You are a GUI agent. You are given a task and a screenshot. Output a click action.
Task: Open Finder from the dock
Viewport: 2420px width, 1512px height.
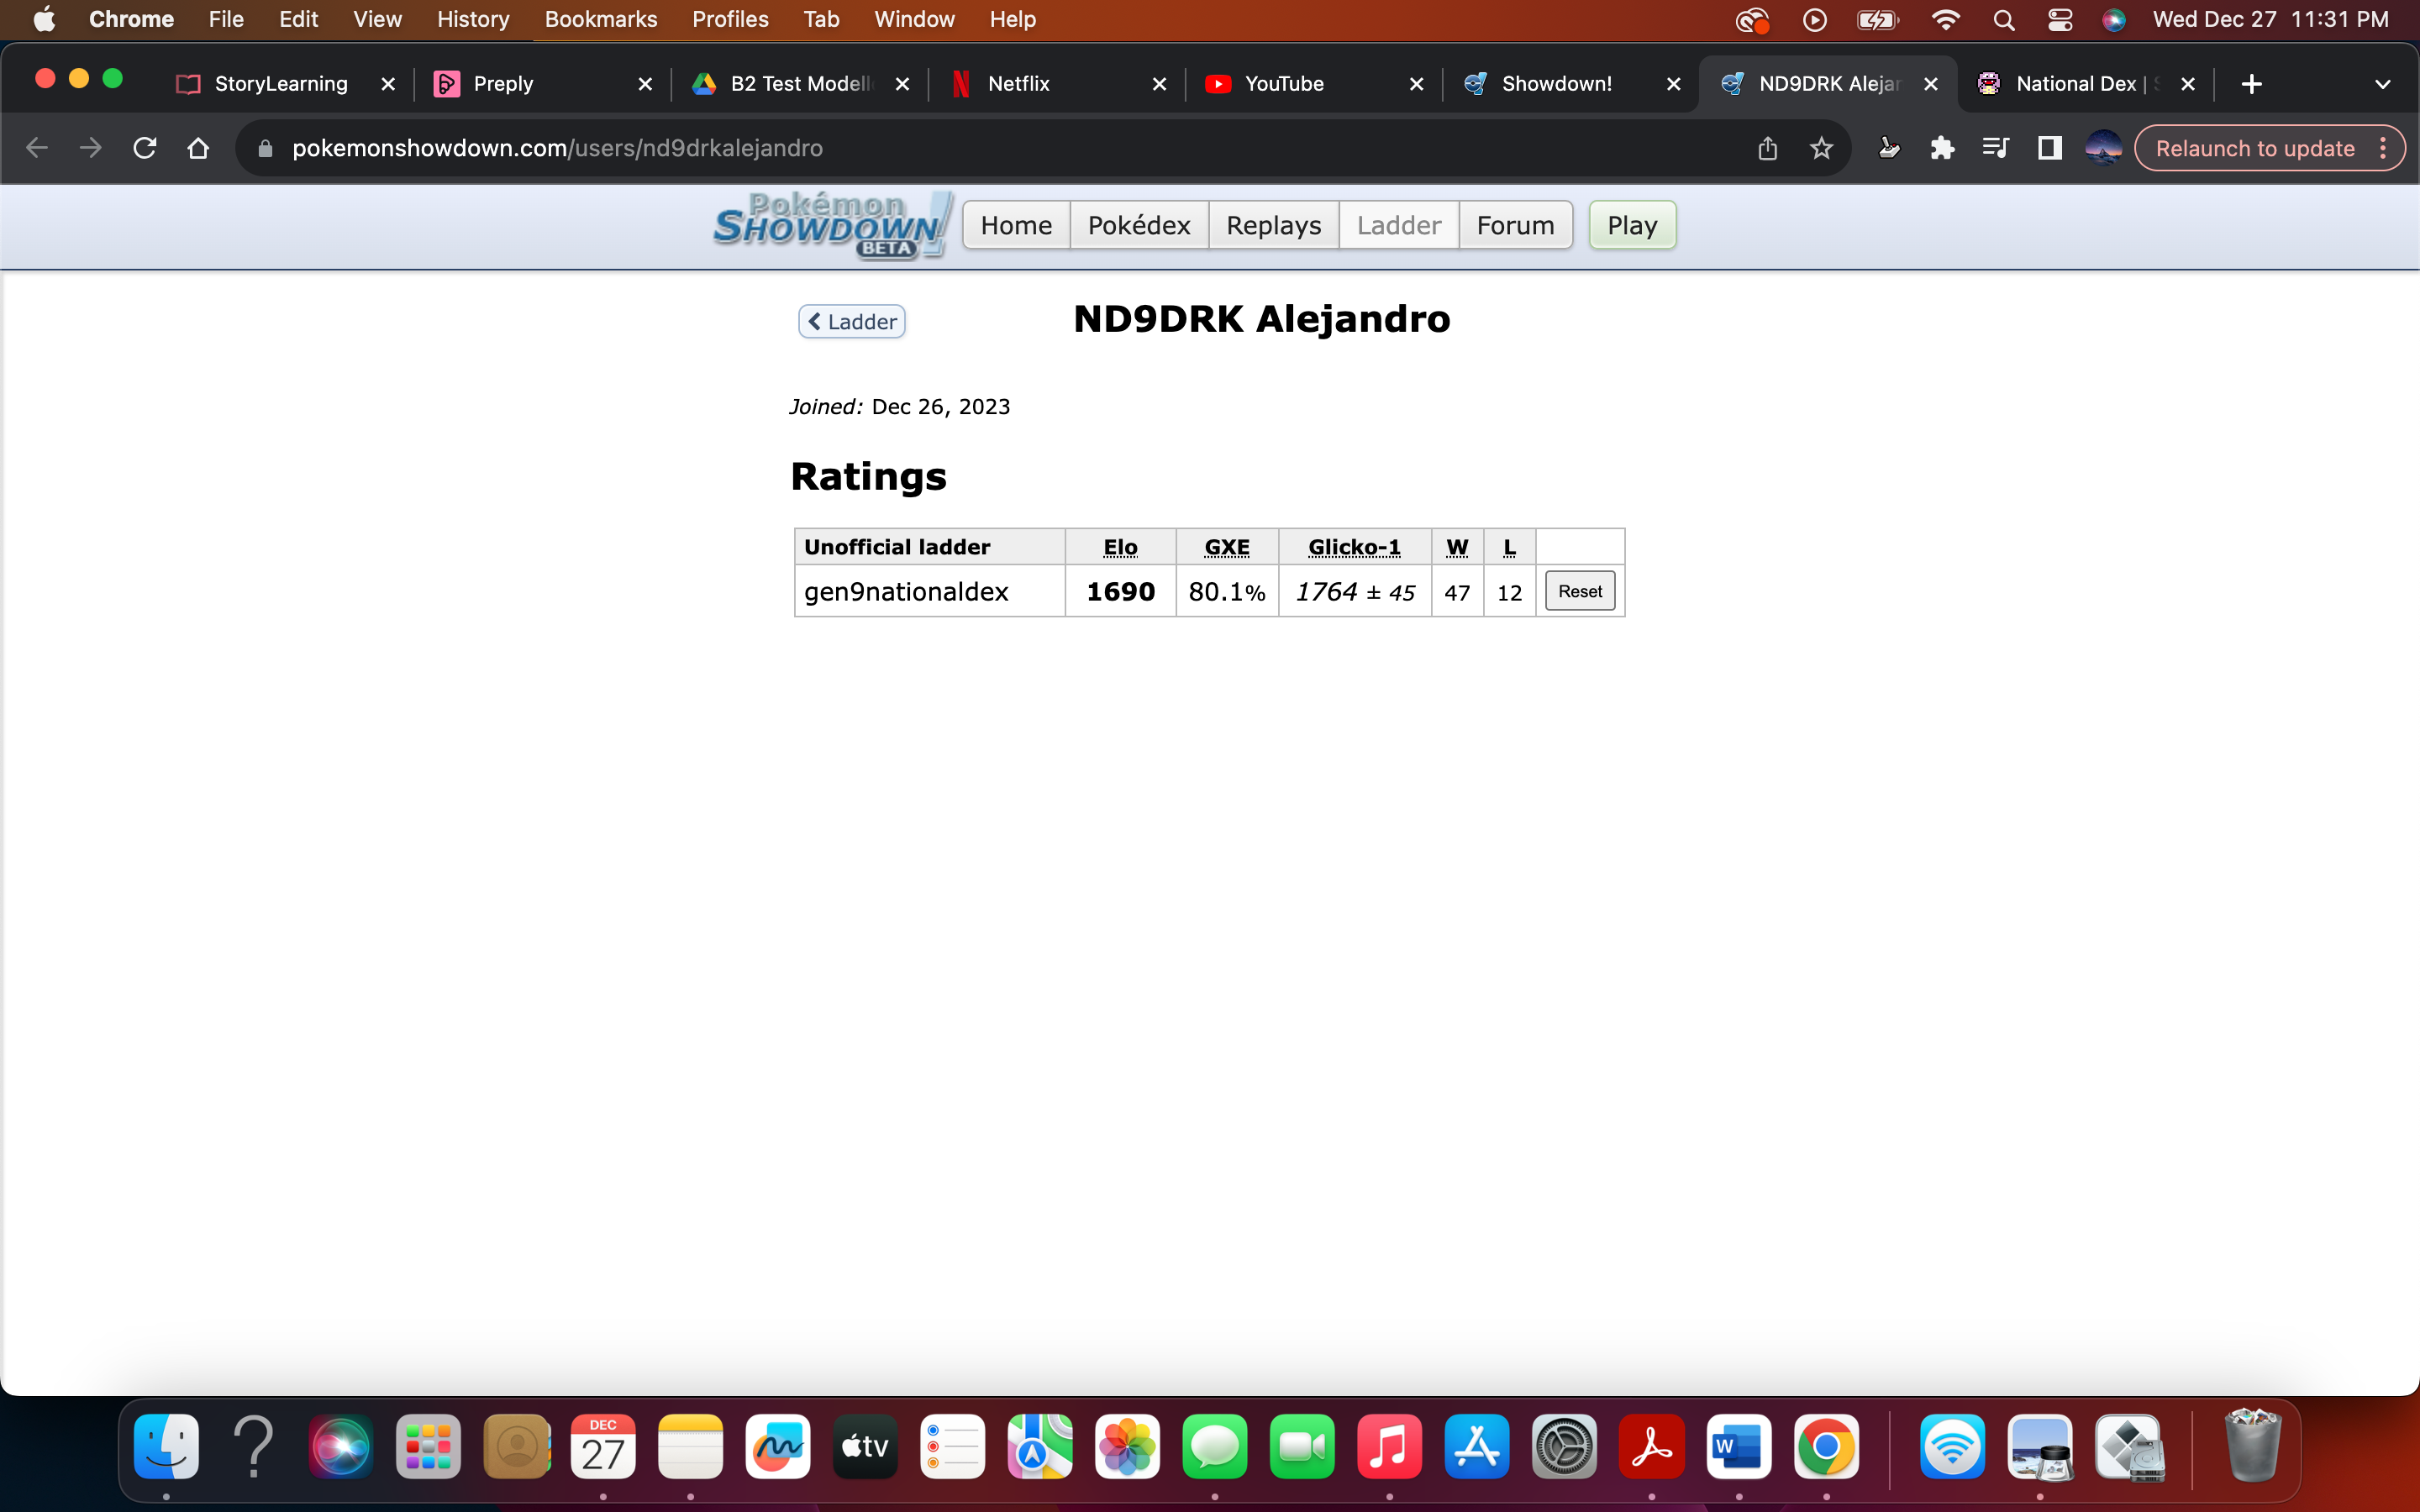166,1446
